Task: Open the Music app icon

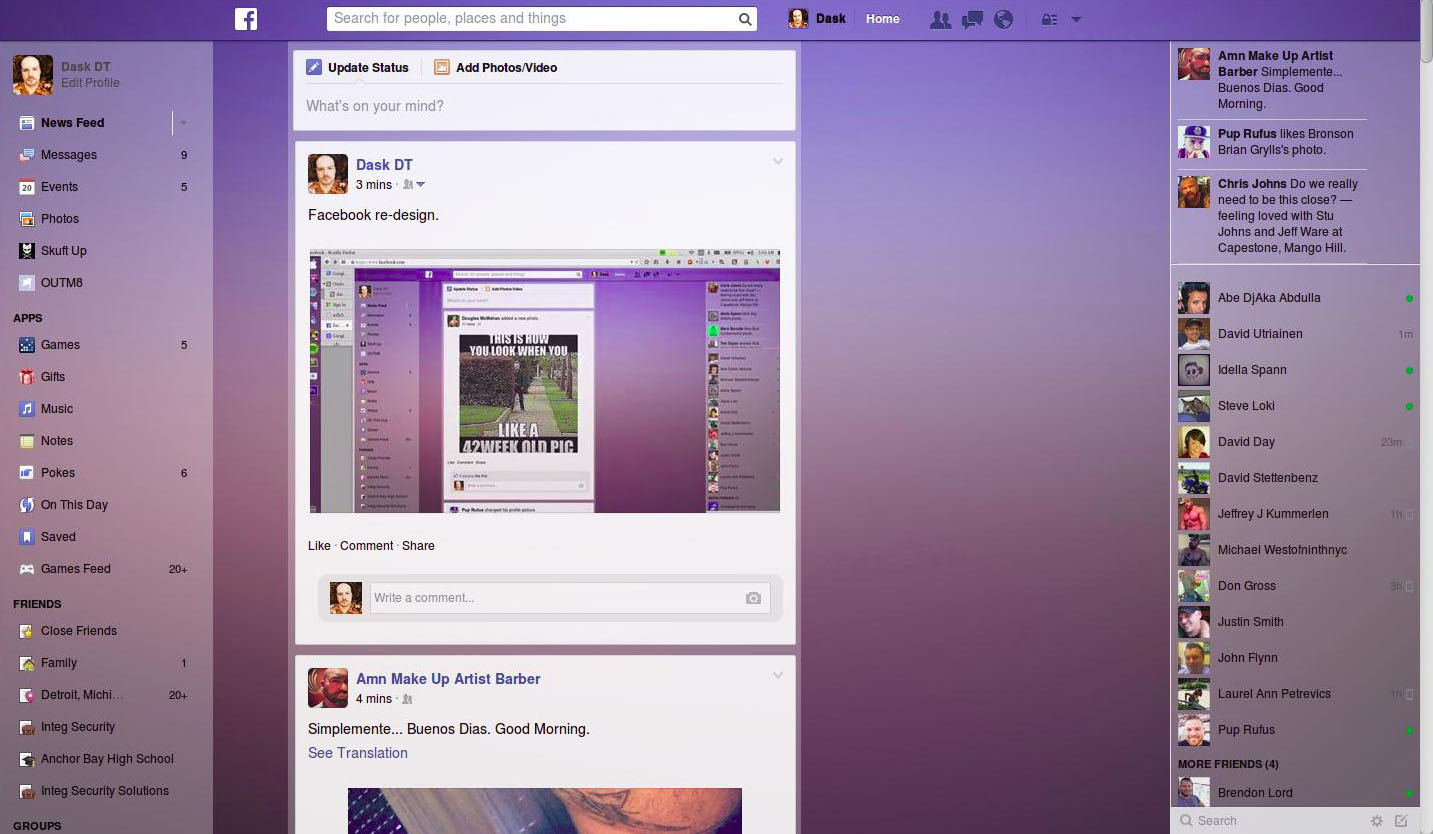Action: pyautogui.click(x=27, y=409)
